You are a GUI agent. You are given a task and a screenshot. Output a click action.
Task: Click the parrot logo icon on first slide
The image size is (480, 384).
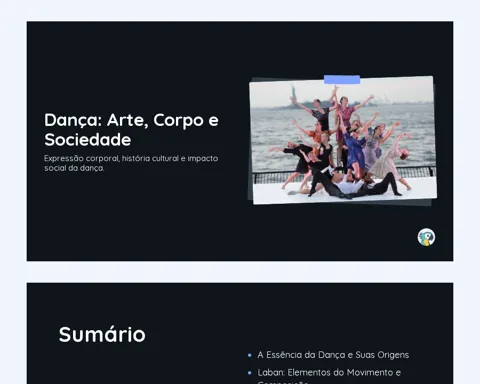pos(426,237)
